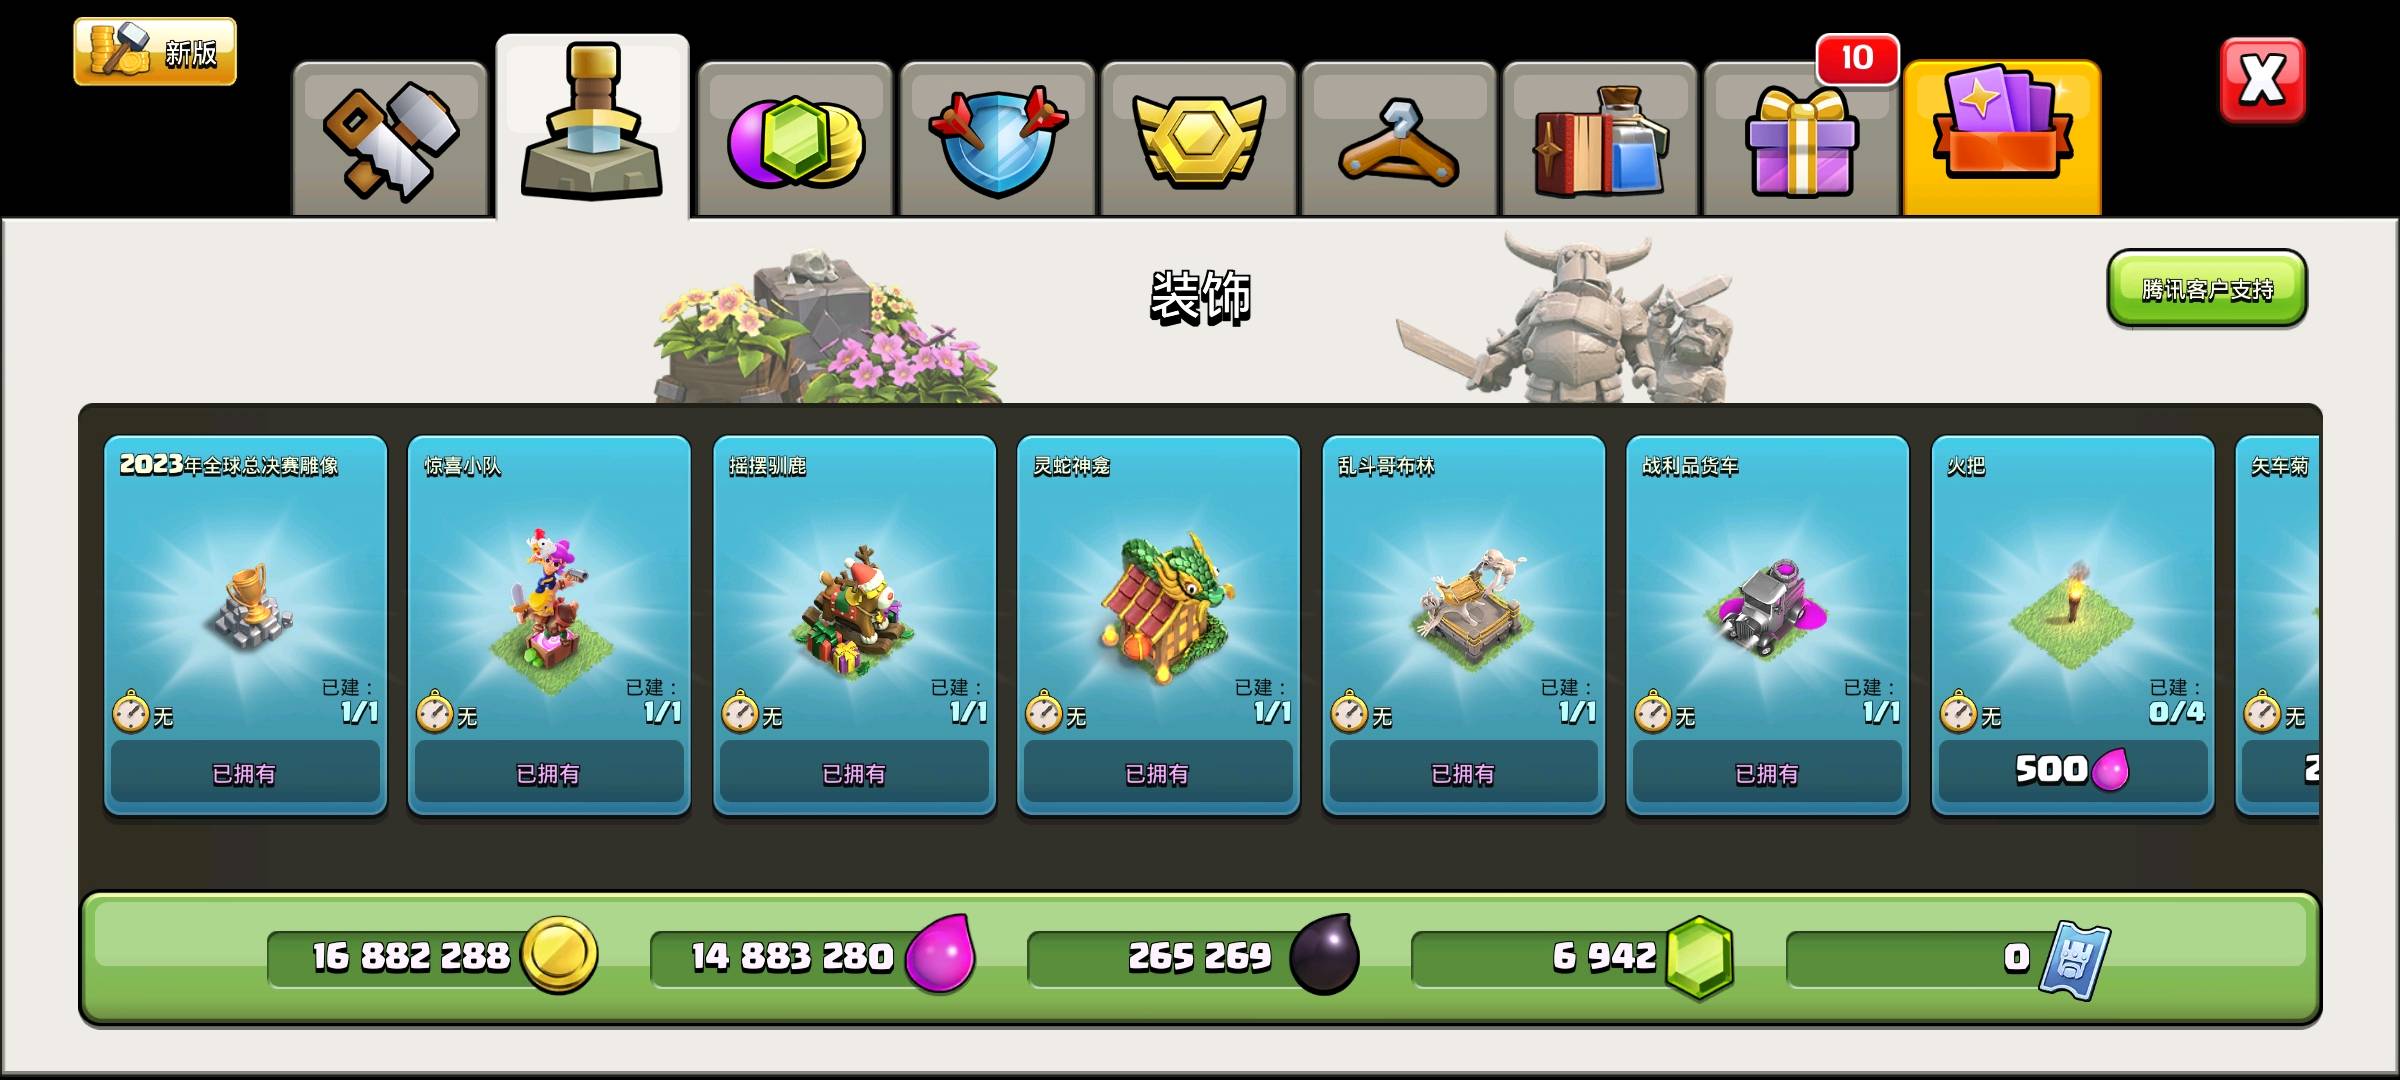Click the 新版 hammer and coins button
This screenshot has width=2400, height=1080.
(x=155, y=51)
